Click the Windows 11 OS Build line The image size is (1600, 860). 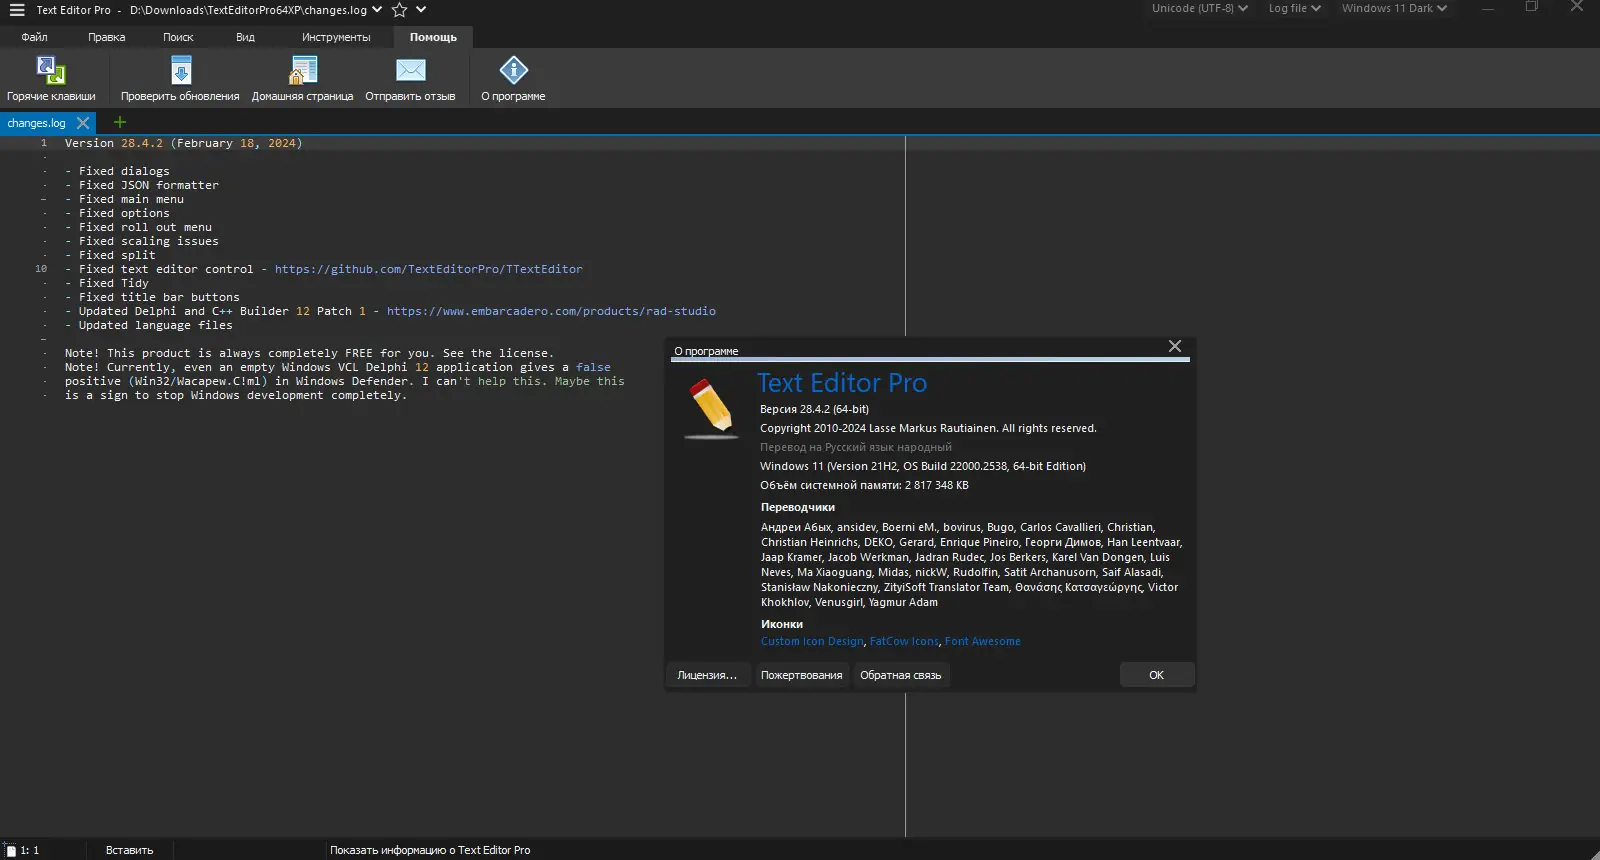point(923,466)
